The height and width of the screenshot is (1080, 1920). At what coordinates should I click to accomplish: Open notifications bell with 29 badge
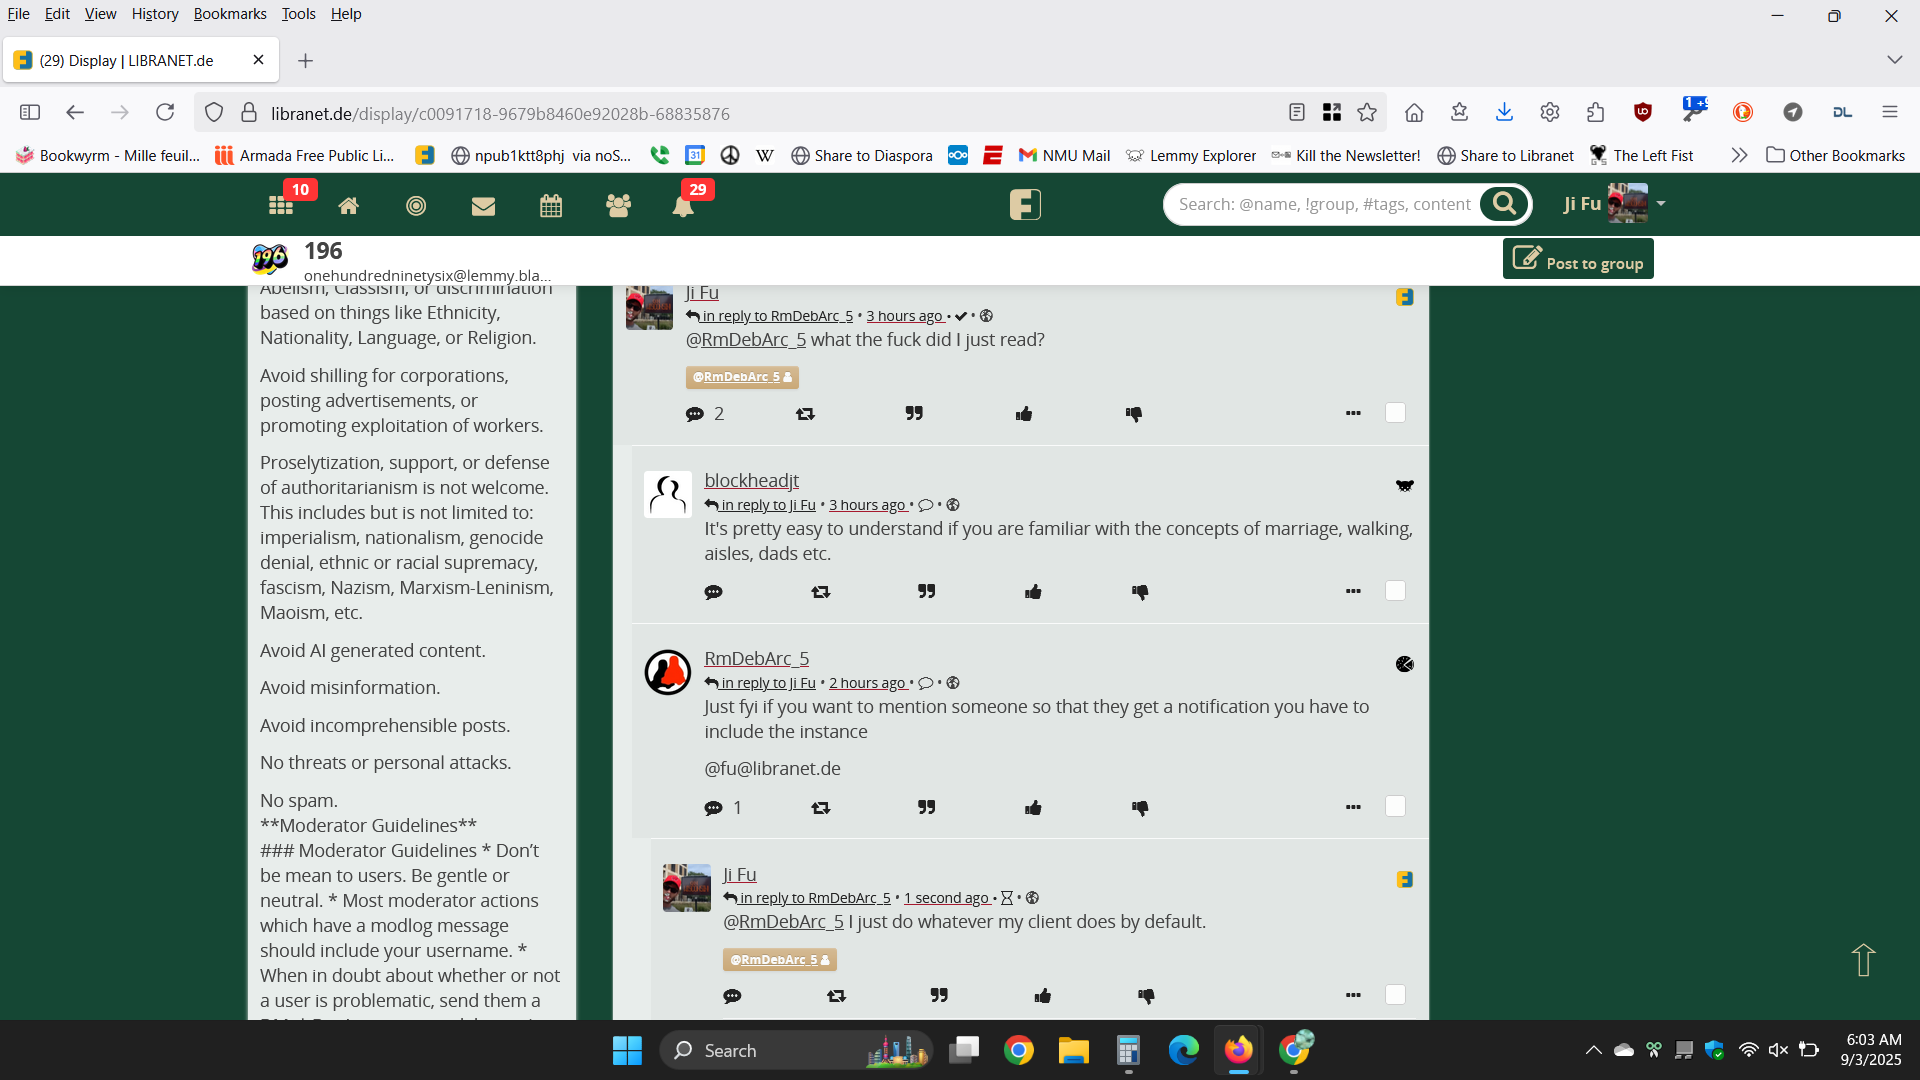(683, 205)
